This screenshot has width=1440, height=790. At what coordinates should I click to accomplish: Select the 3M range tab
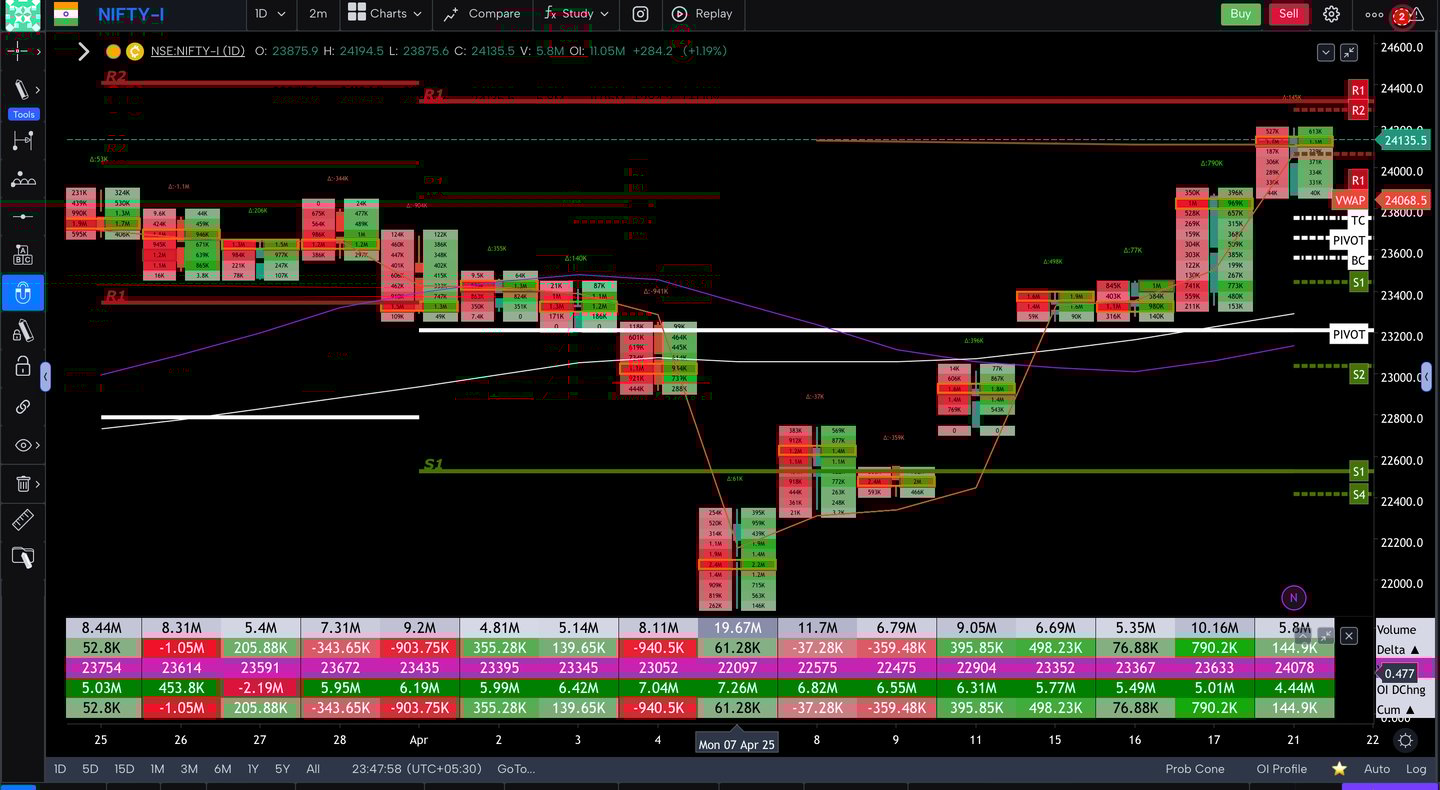[x=189, y=769]
